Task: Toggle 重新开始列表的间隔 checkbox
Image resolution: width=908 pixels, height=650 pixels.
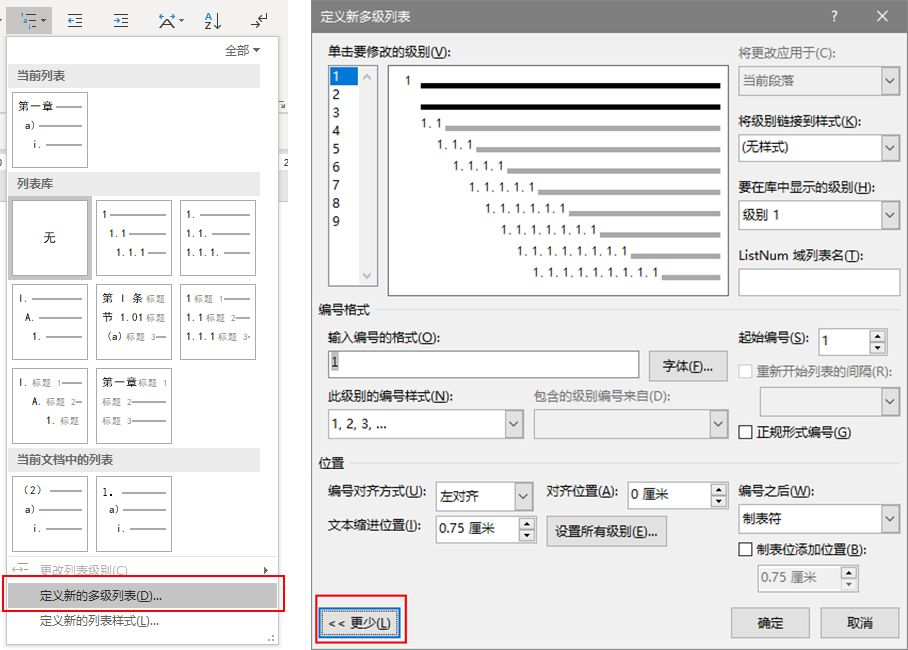Action: (746, 371)
